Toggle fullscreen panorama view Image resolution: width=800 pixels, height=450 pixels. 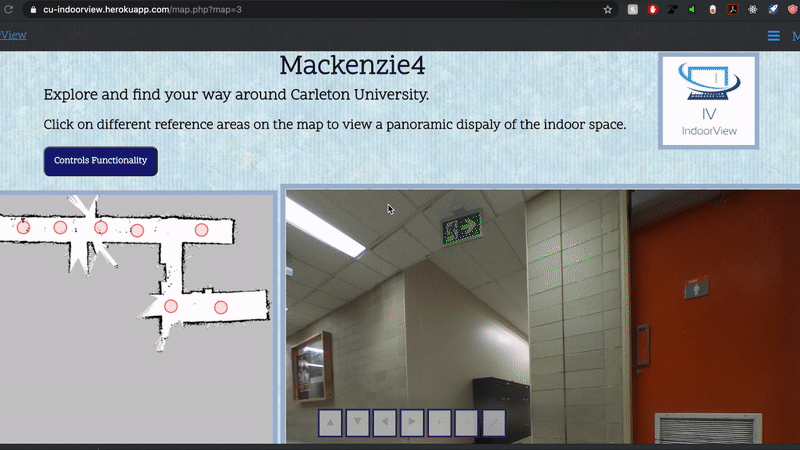[493, 423]
